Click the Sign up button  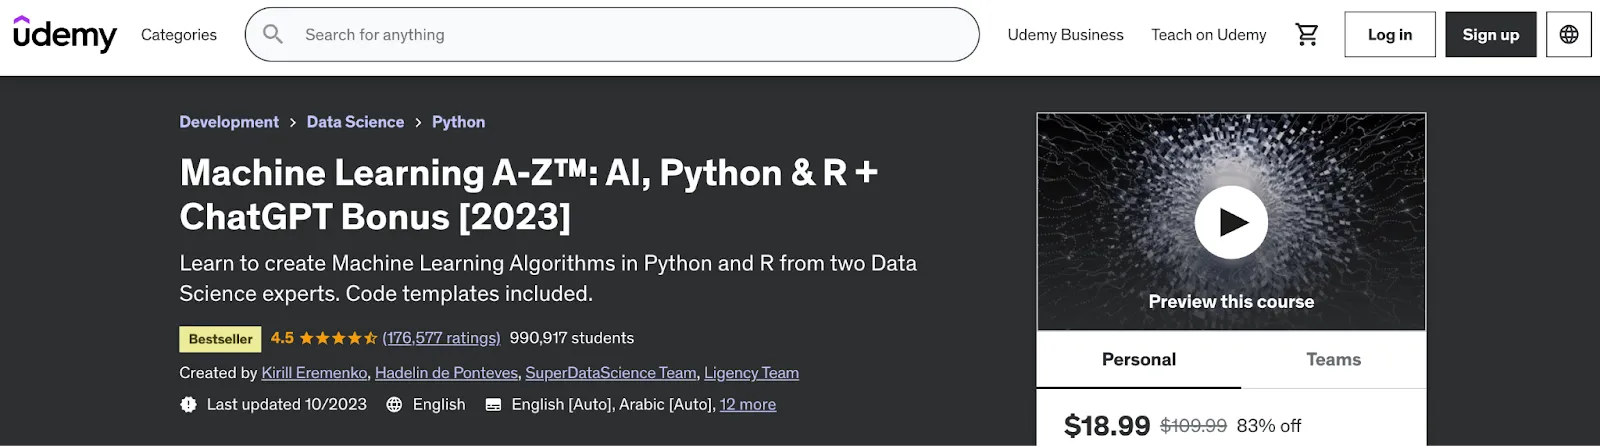click(x=1490, y=35)
